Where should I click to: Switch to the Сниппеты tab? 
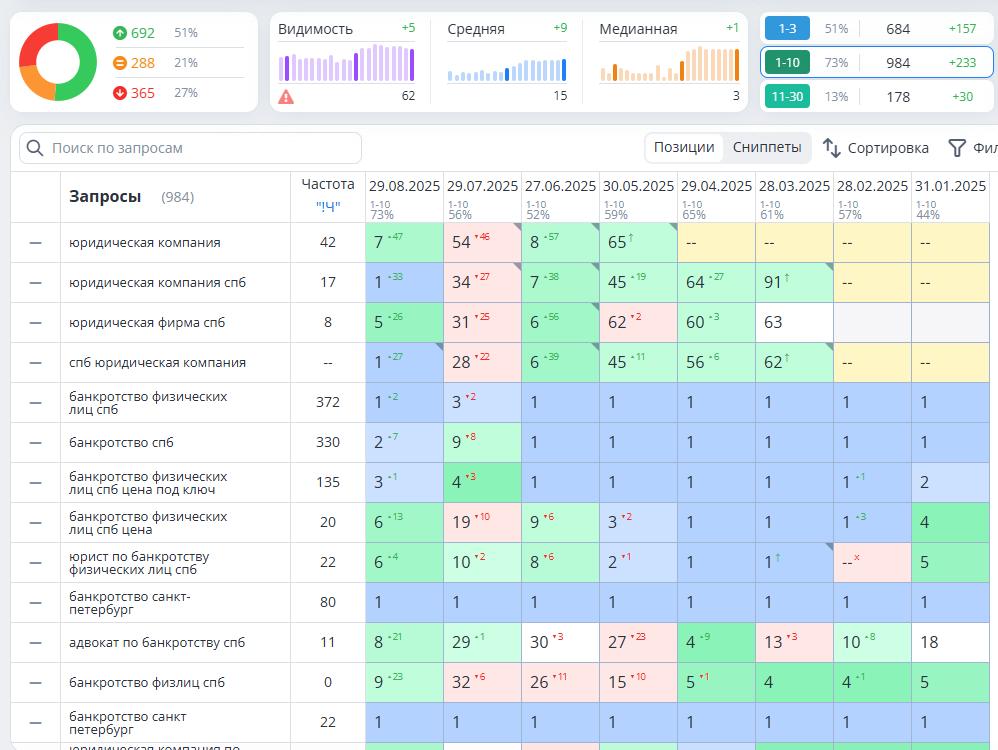[767, 147]
